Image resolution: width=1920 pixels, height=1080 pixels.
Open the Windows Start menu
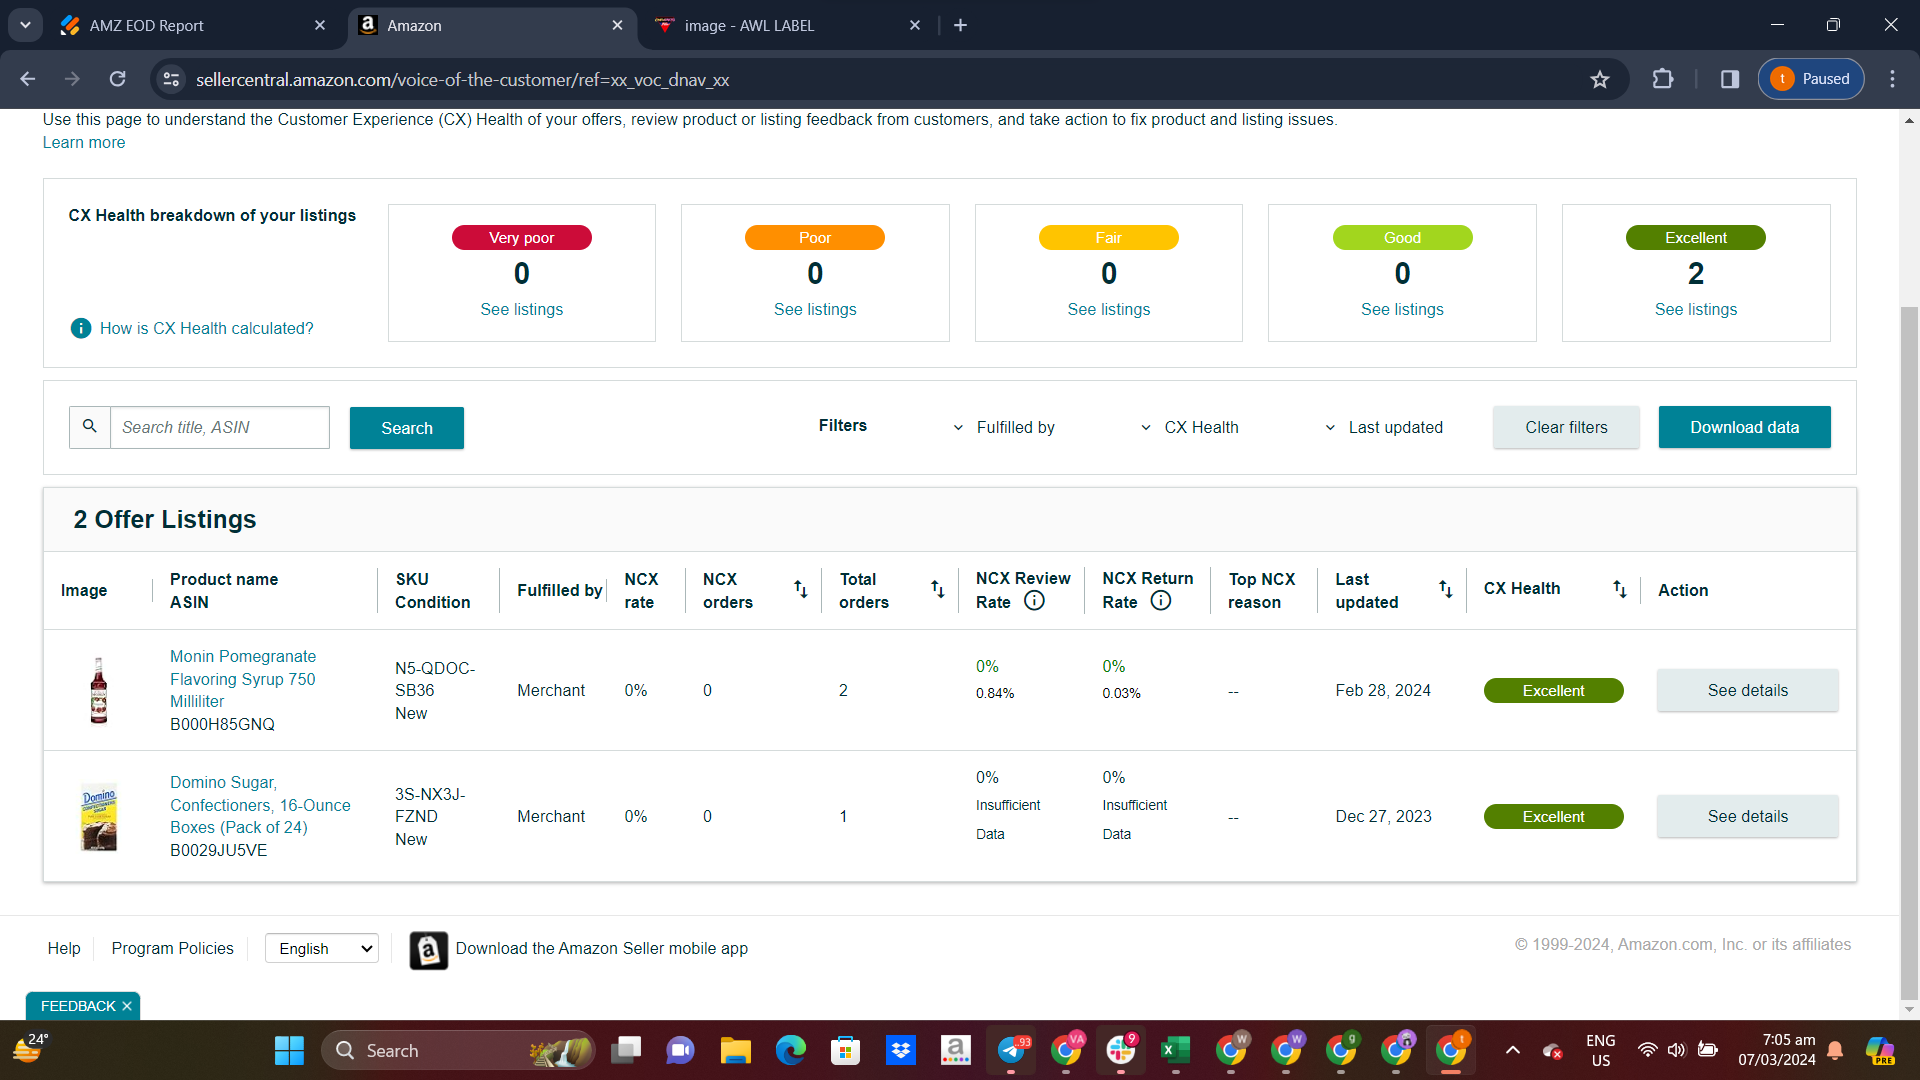coord(289,1050)
